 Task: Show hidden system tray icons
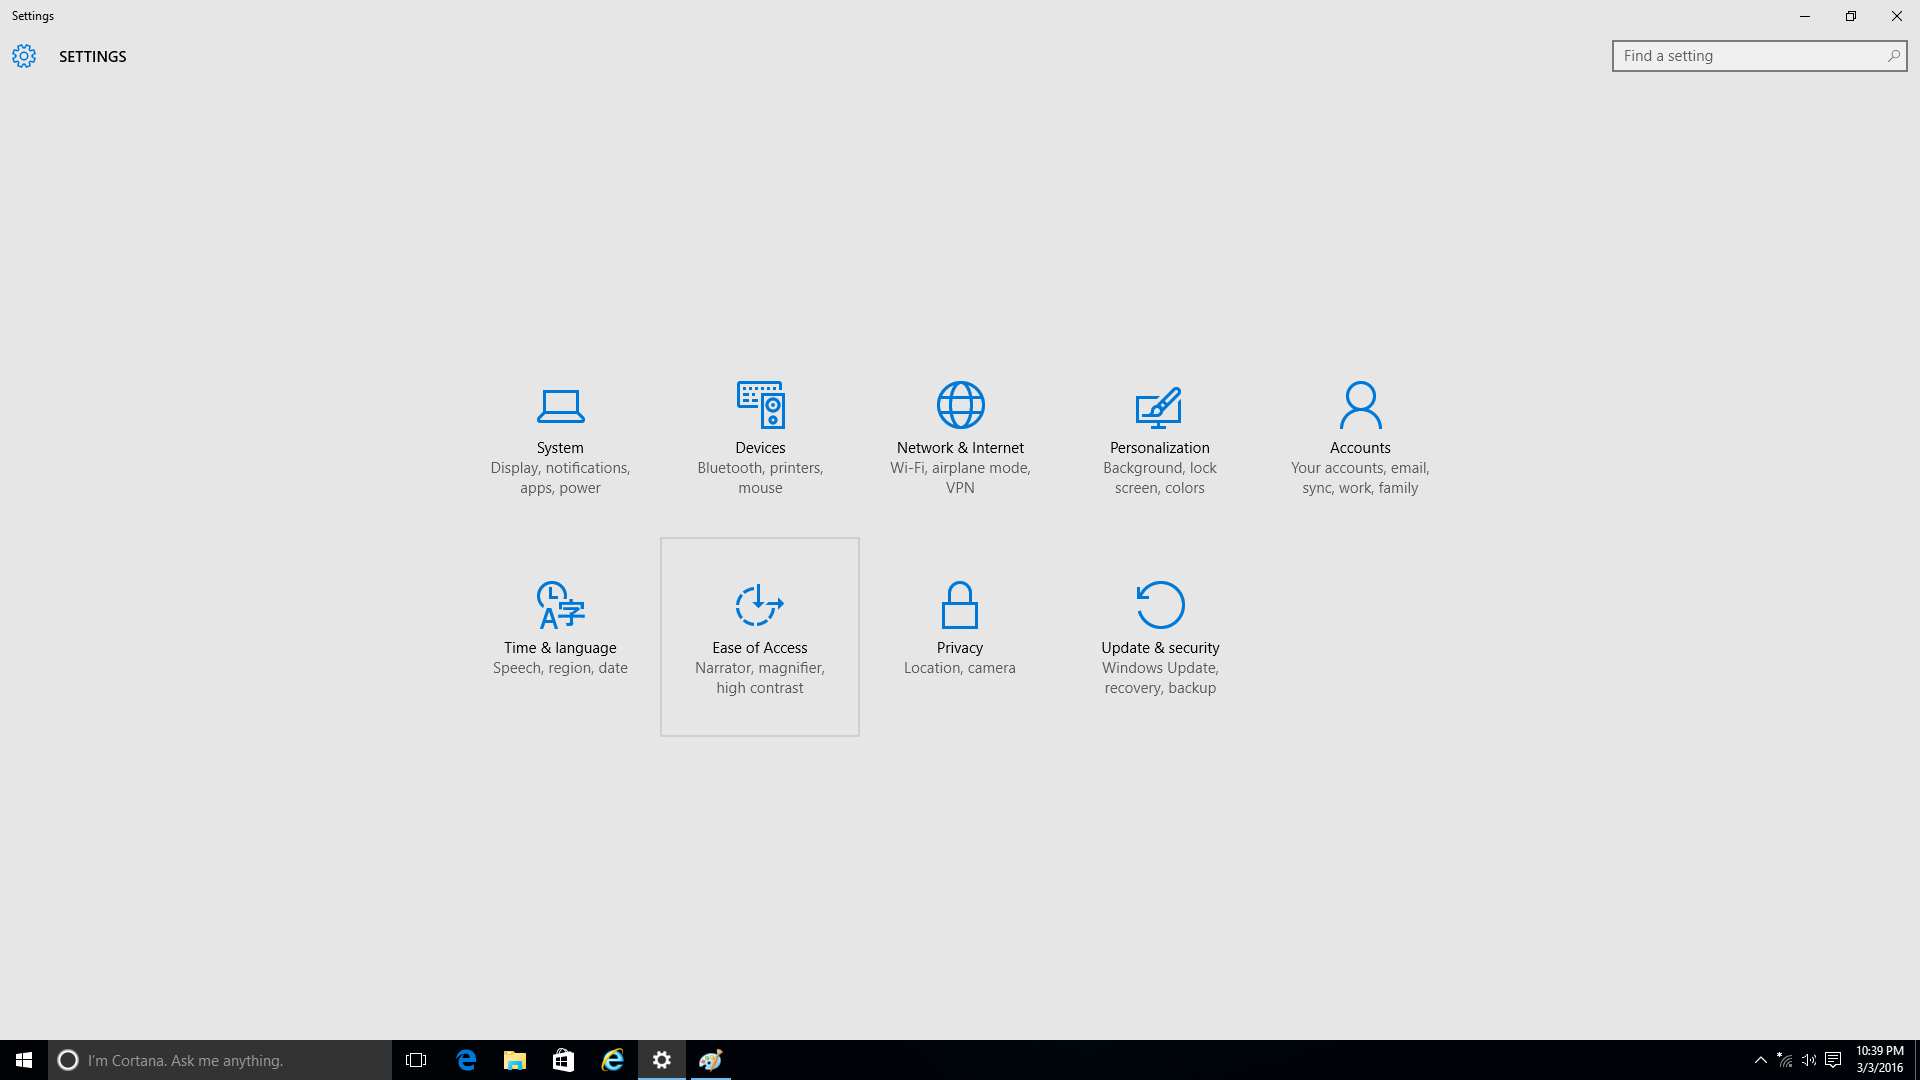(x=1761, y=1060)
